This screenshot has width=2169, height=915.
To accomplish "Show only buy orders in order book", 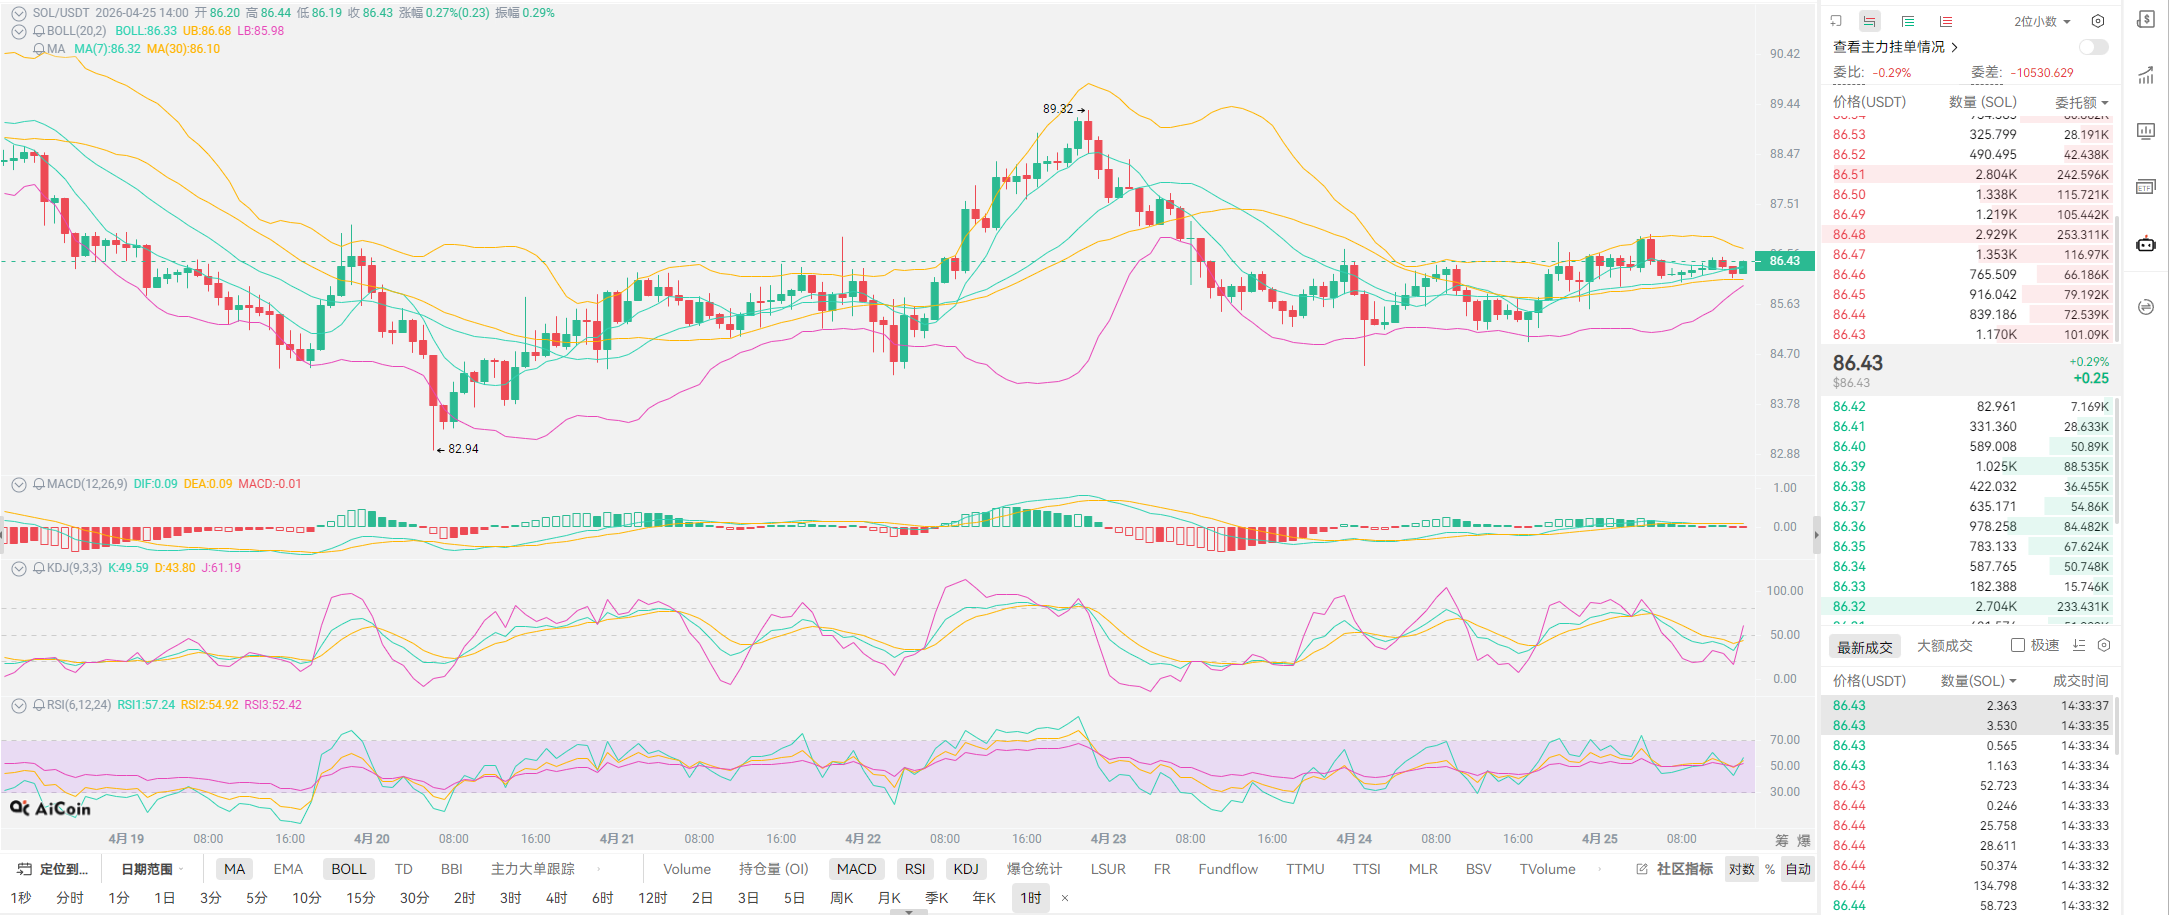I will click(1908, 21).
